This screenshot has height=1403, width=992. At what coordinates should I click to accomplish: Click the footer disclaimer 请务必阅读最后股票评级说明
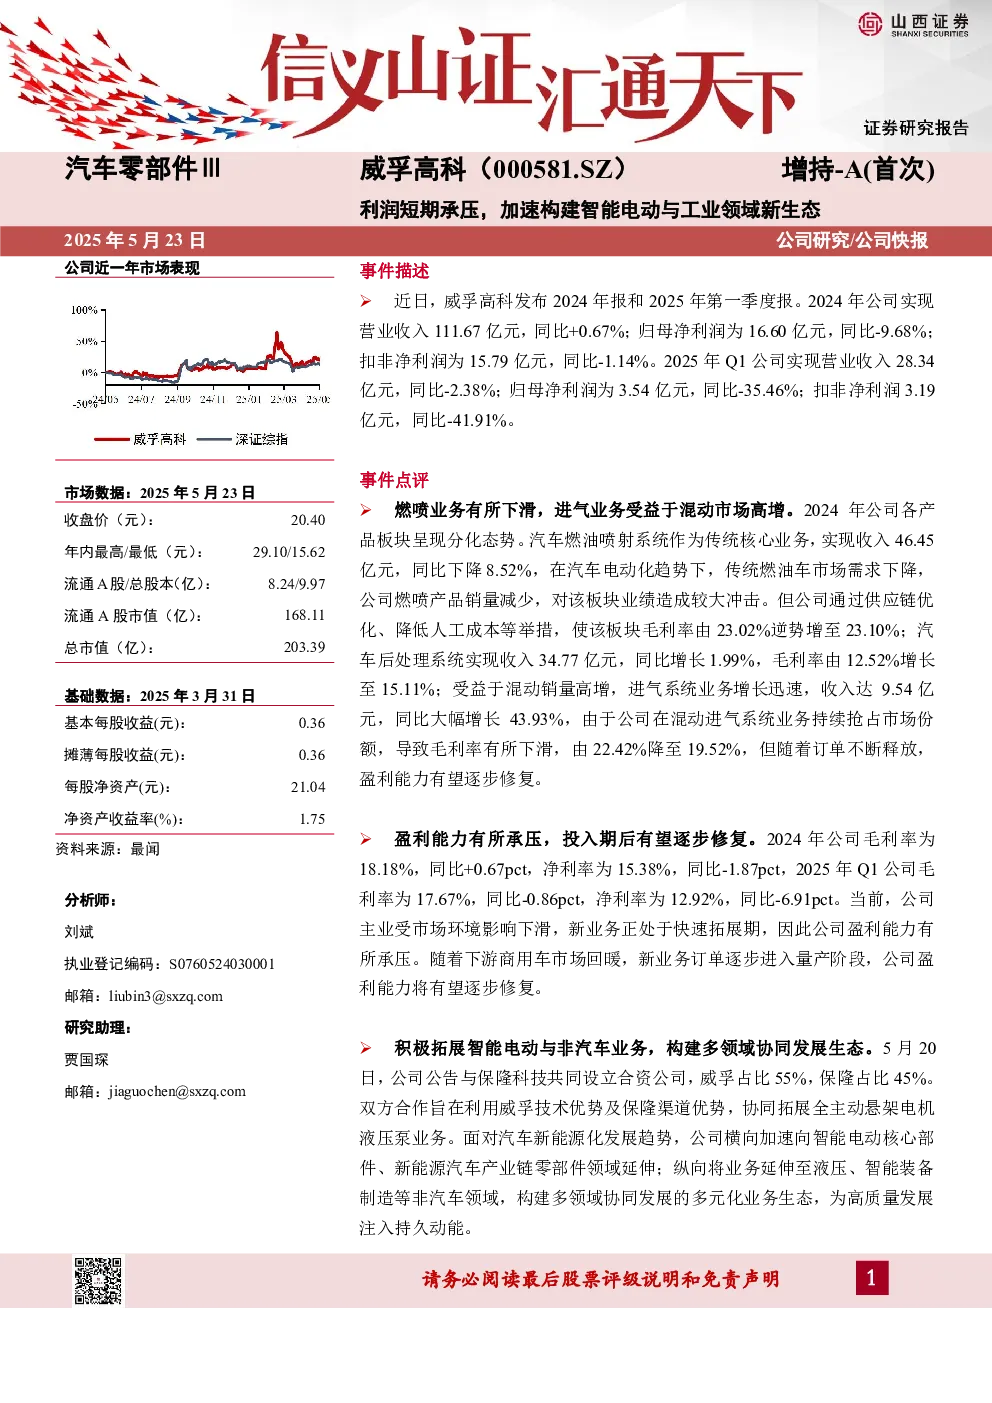pos(601,1279)
